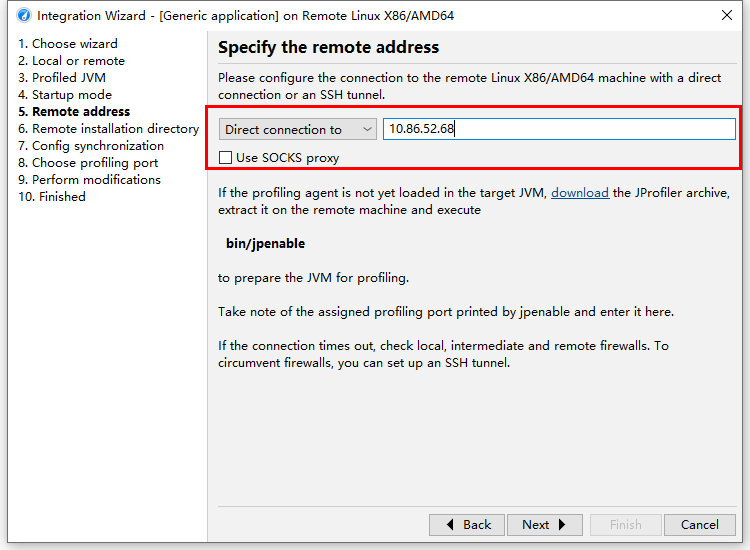Cancel the integration wizard

pyautogui.click(x=699, y=525)
